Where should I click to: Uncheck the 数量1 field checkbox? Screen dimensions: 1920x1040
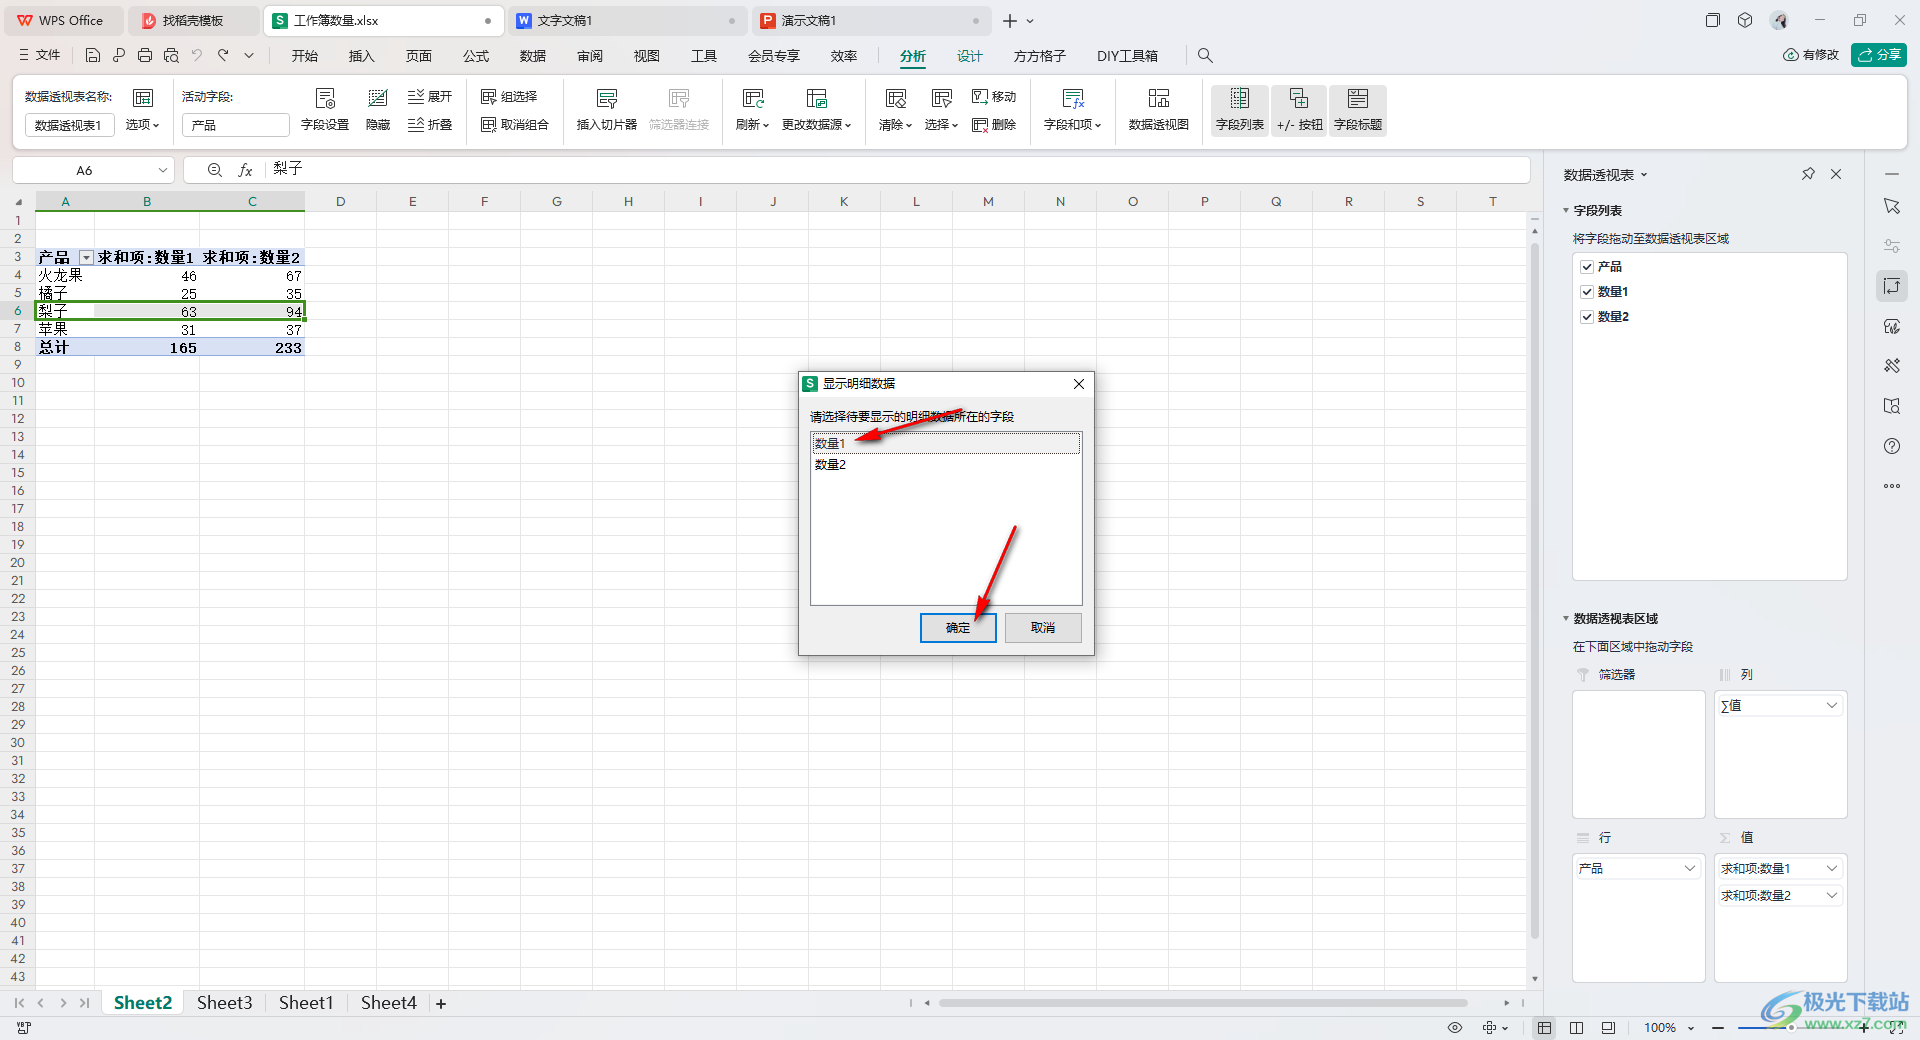coord(1587,292)
